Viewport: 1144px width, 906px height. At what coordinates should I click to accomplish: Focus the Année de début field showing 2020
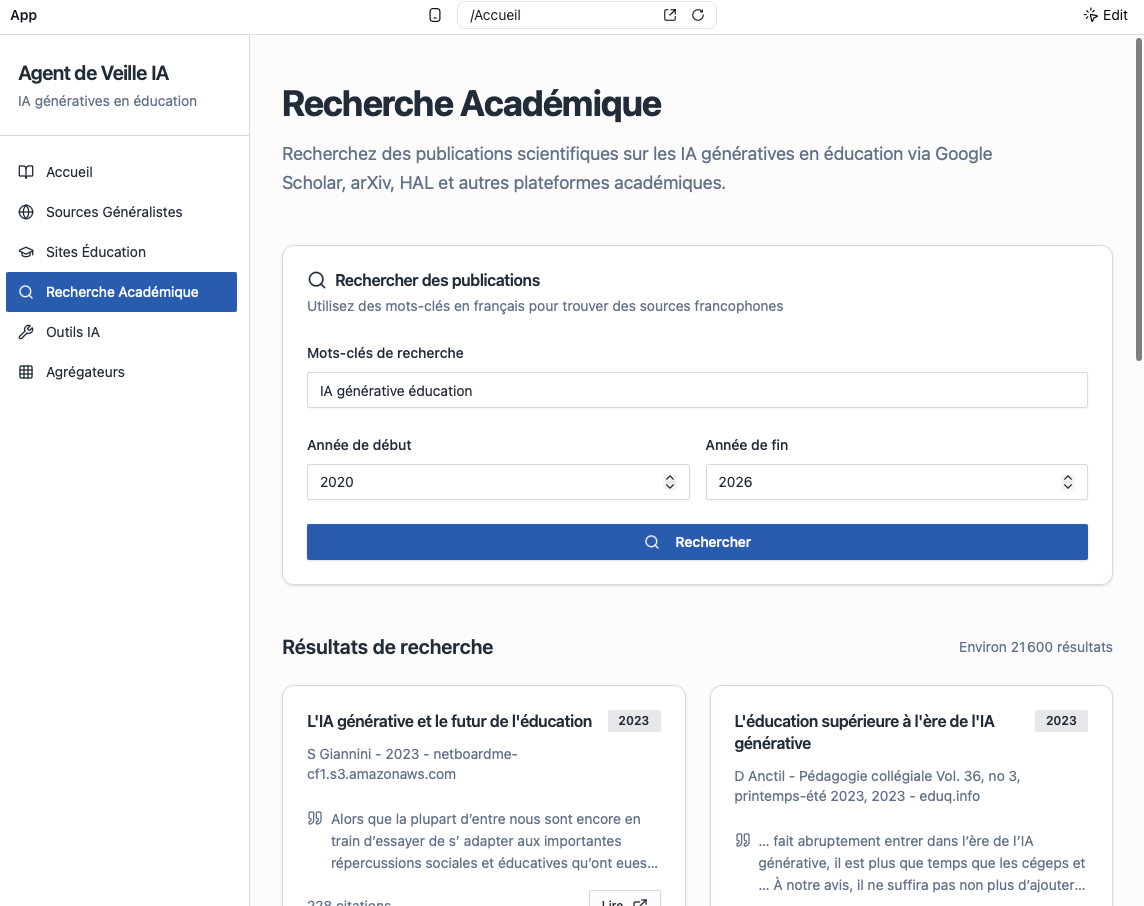[480, 482]
